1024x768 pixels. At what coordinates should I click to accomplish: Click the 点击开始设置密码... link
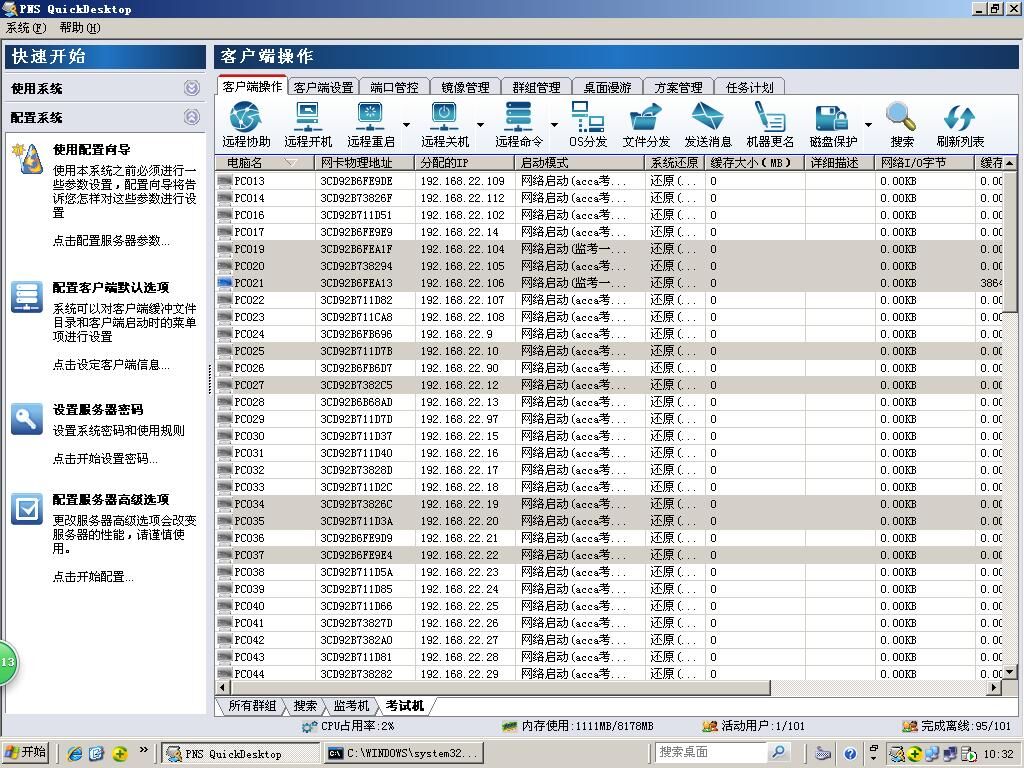pos(105,459)
